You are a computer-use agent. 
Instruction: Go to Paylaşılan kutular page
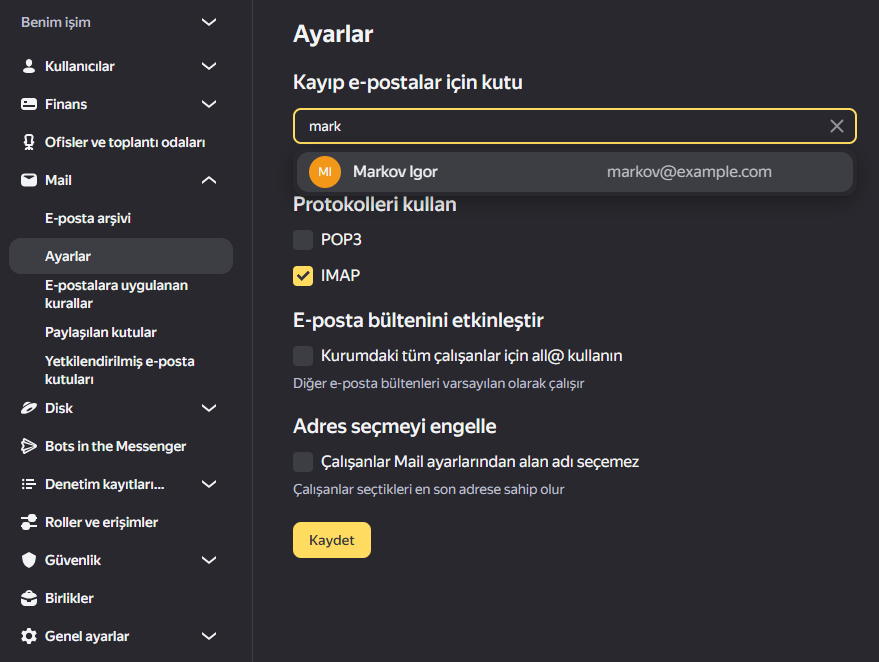pyautogui.click(x=101, y=332)
